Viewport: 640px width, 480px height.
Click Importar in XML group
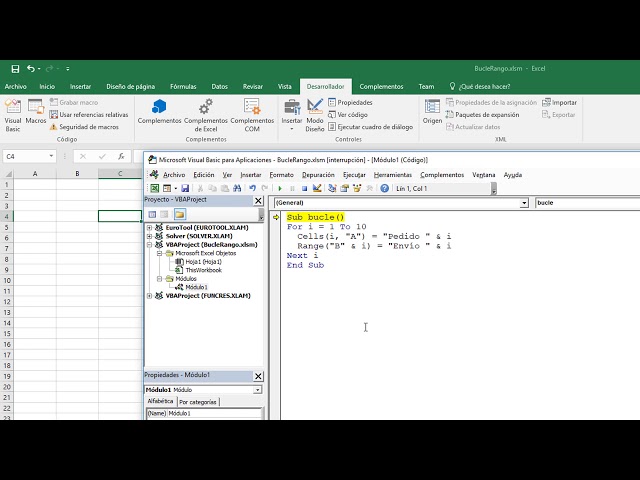(559, 102)
